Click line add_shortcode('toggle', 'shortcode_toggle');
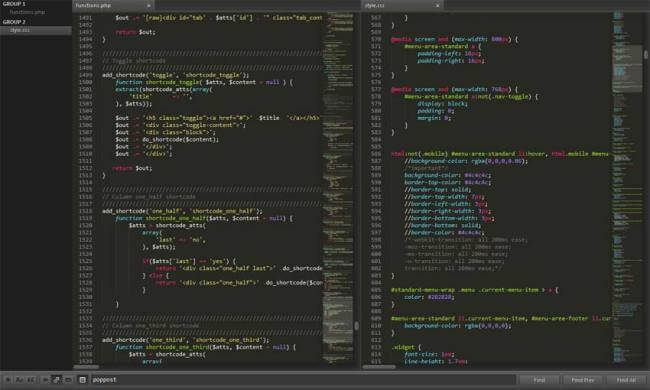 [x=176, y=75]
